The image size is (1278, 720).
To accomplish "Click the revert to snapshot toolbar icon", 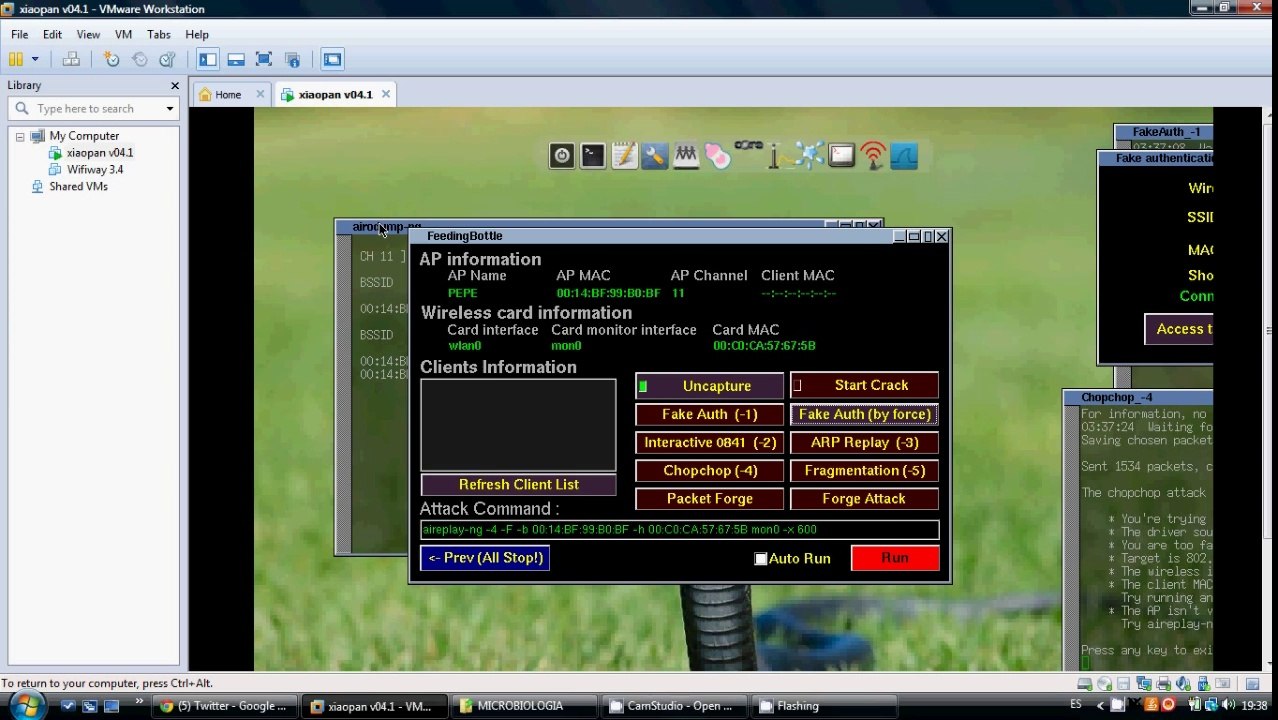I will (139, 60).
